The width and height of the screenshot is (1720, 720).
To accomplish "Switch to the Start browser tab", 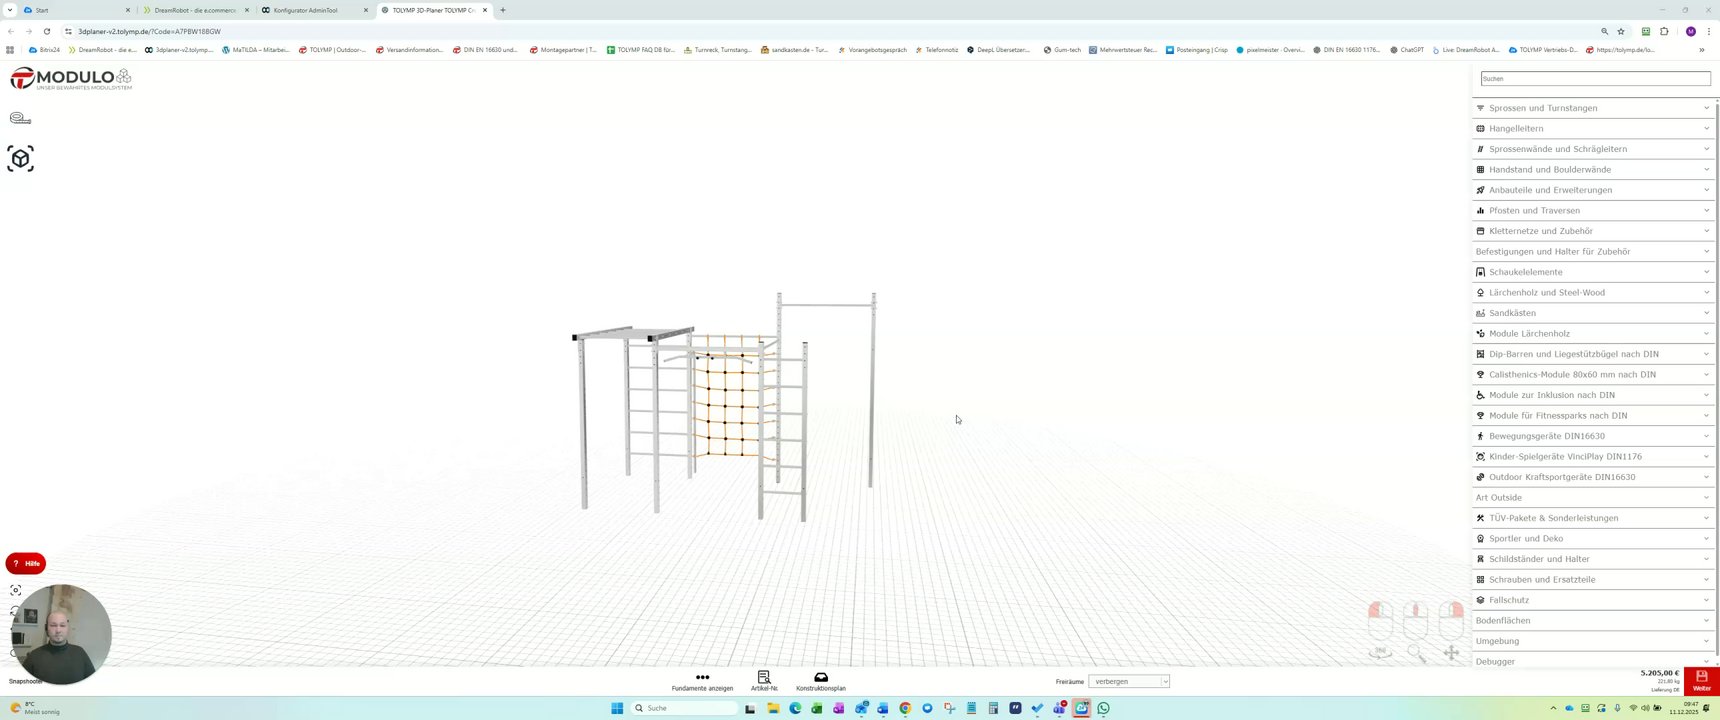I will (78, 10).
